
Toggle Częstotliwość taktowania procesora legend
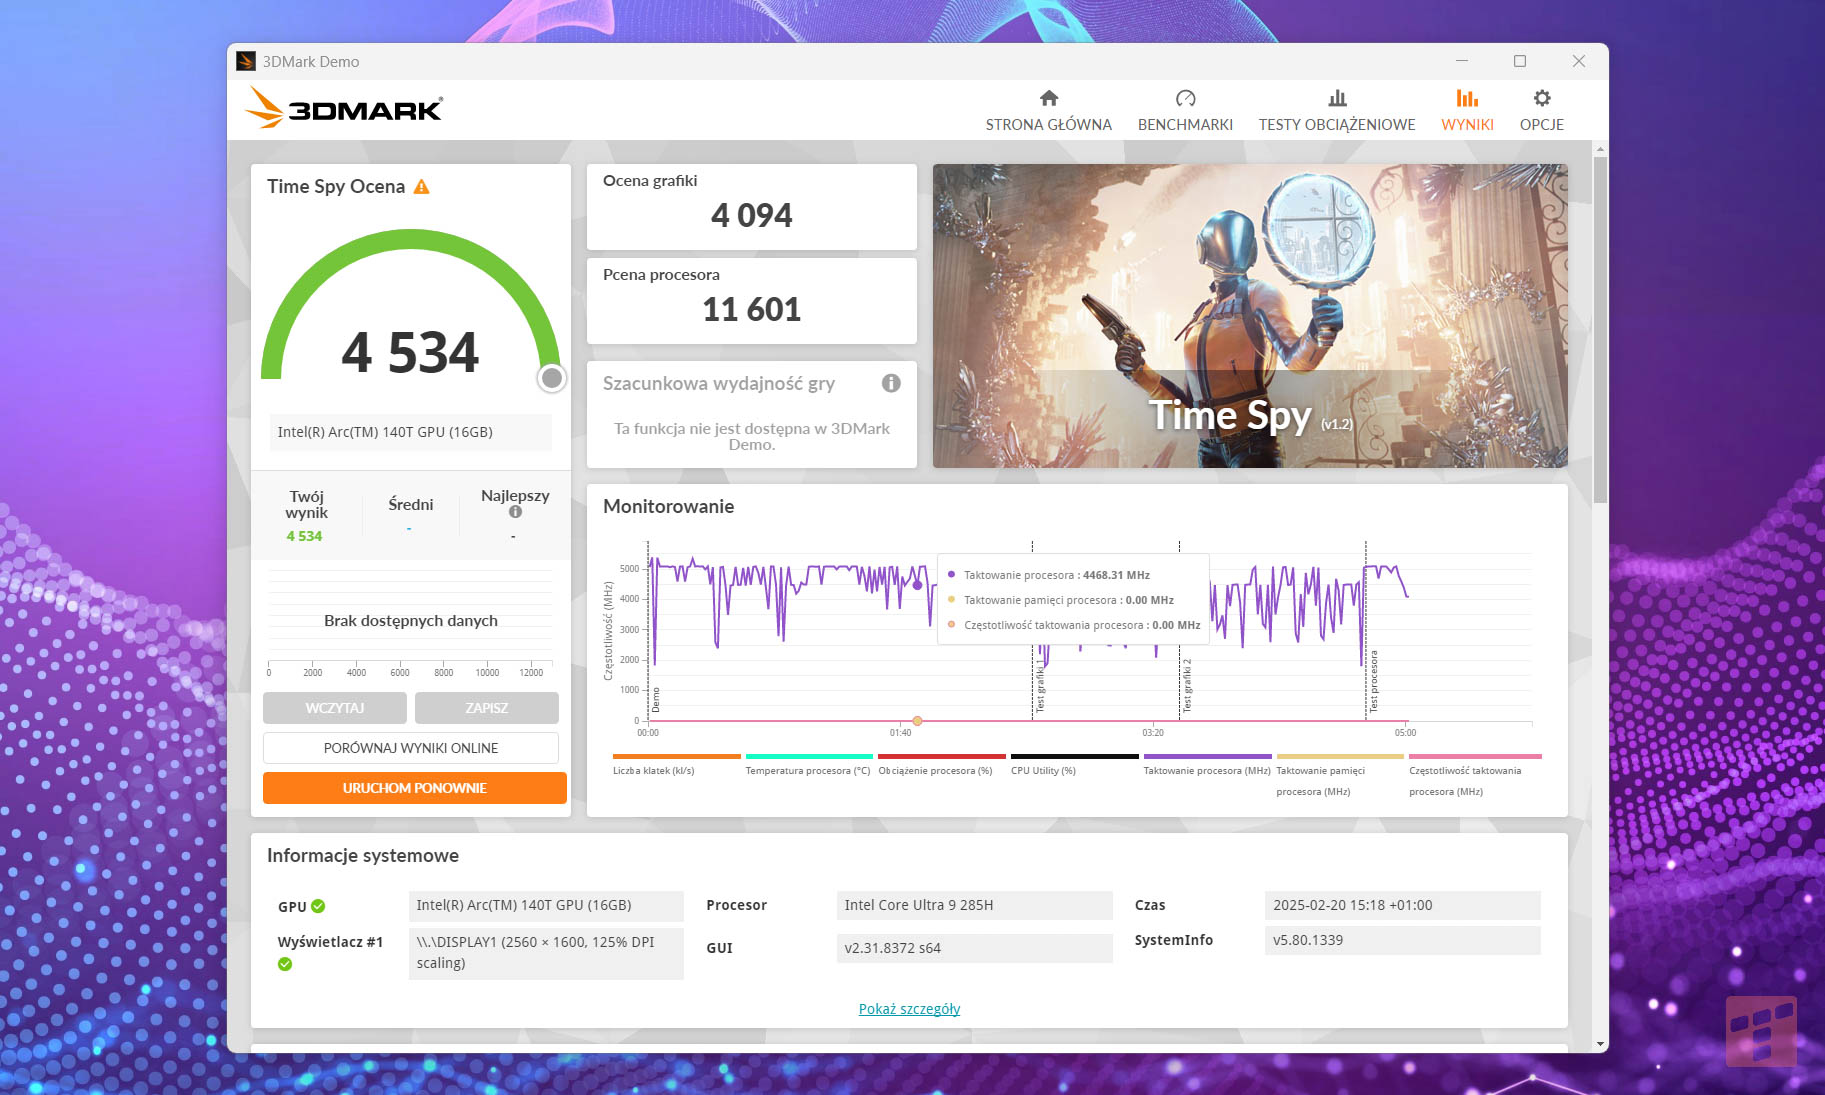pyautogui.click(x=1475, y=775)
